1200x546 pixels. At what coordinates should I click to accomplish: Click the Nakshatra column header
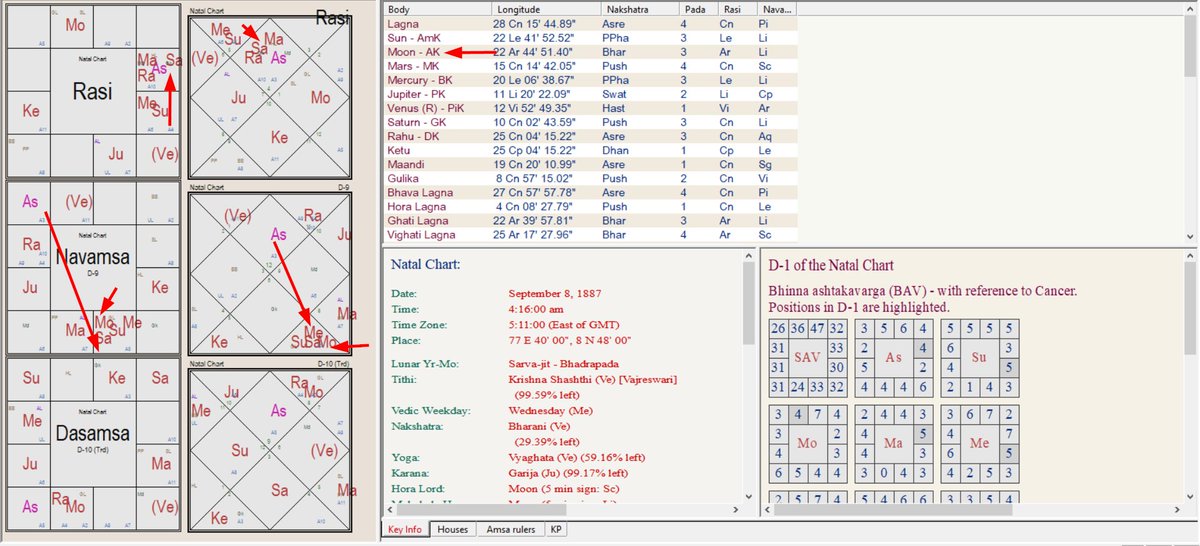(639, 8)
